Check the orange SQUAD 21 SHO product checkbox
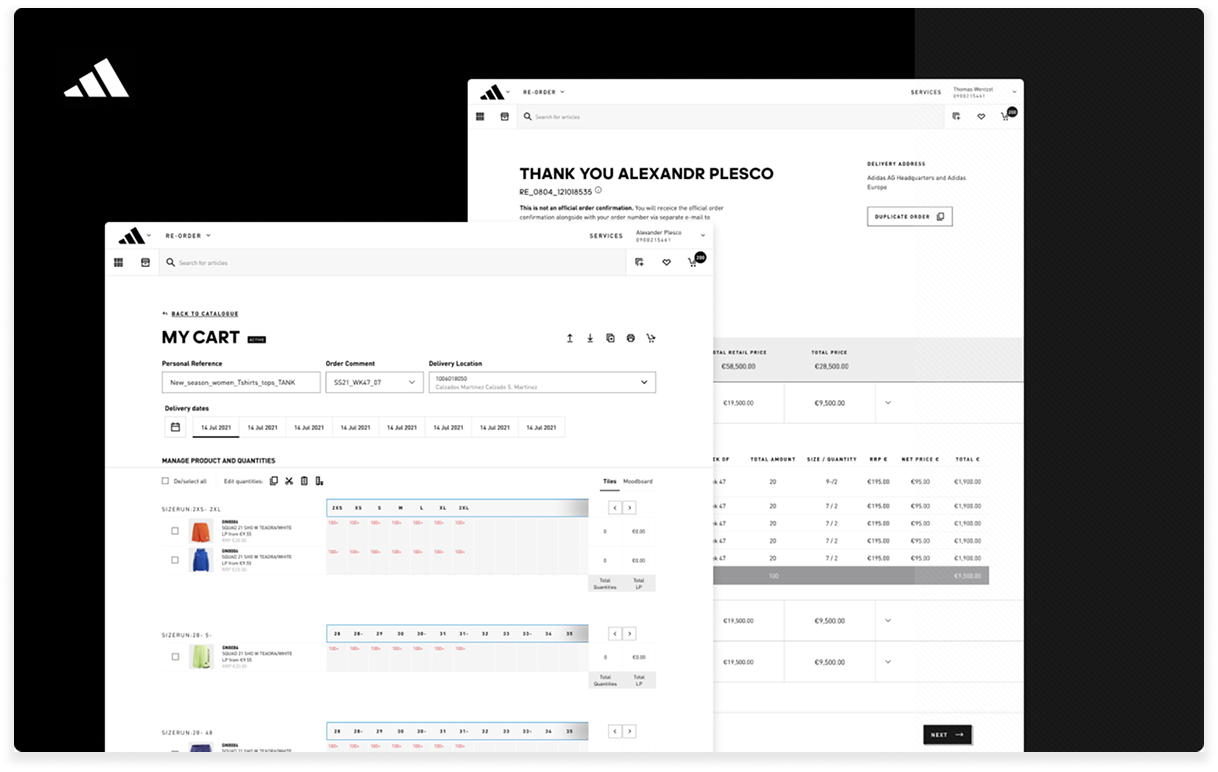The image size is (1218, 772). pyautogui.click(x=173, y=531)
